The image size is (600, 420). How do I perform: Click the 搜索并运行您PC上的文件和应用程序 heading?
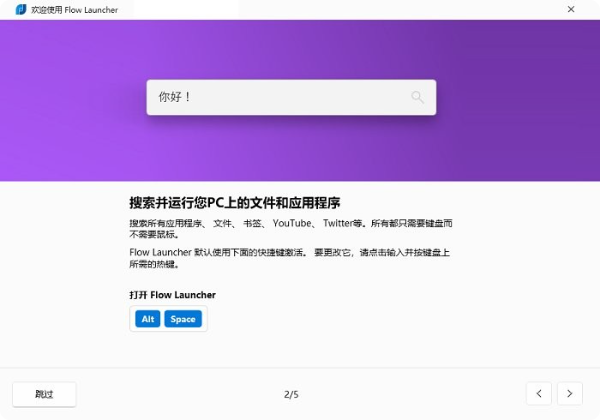[235, 203]
